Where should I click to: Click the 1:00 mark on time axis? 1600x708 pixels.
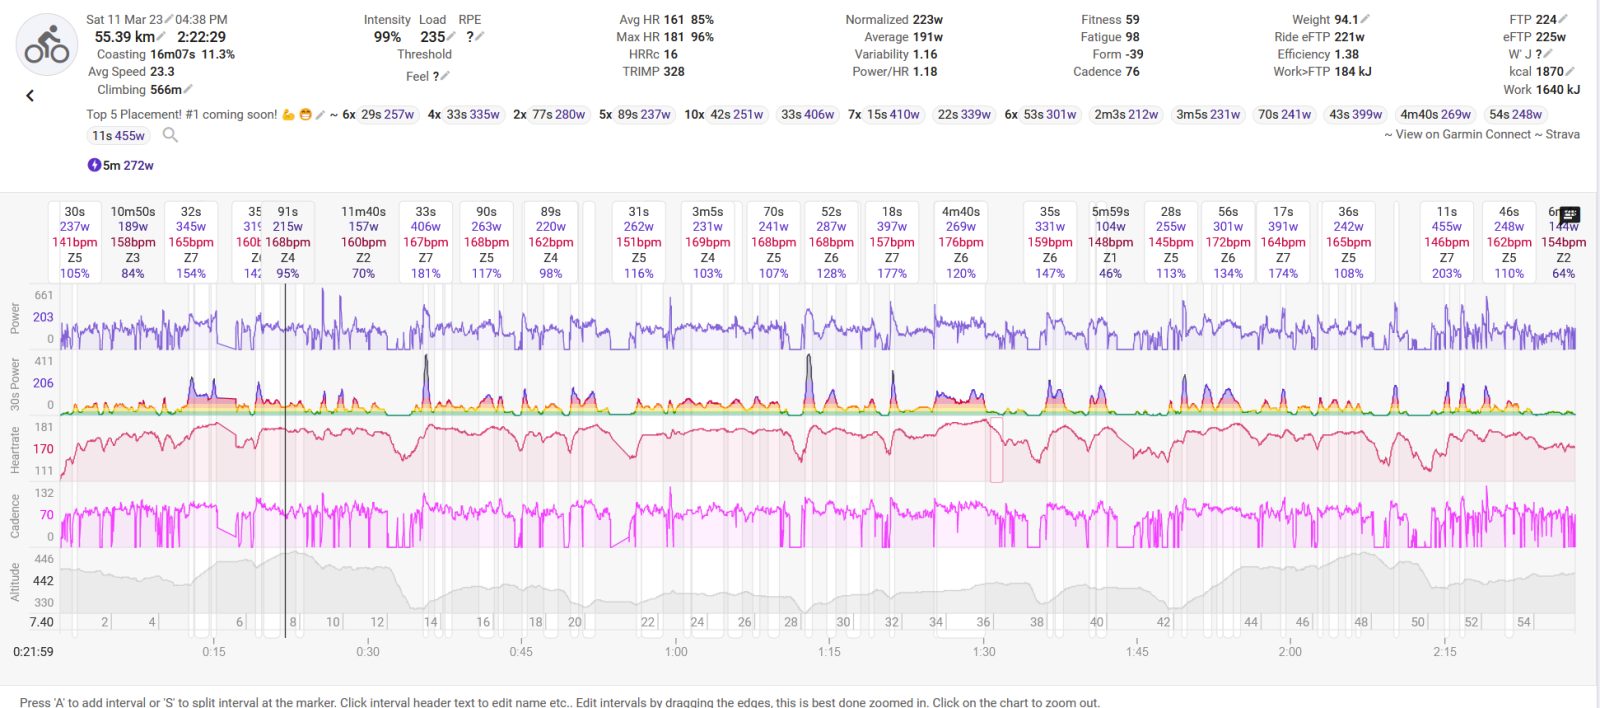point(676,651)
